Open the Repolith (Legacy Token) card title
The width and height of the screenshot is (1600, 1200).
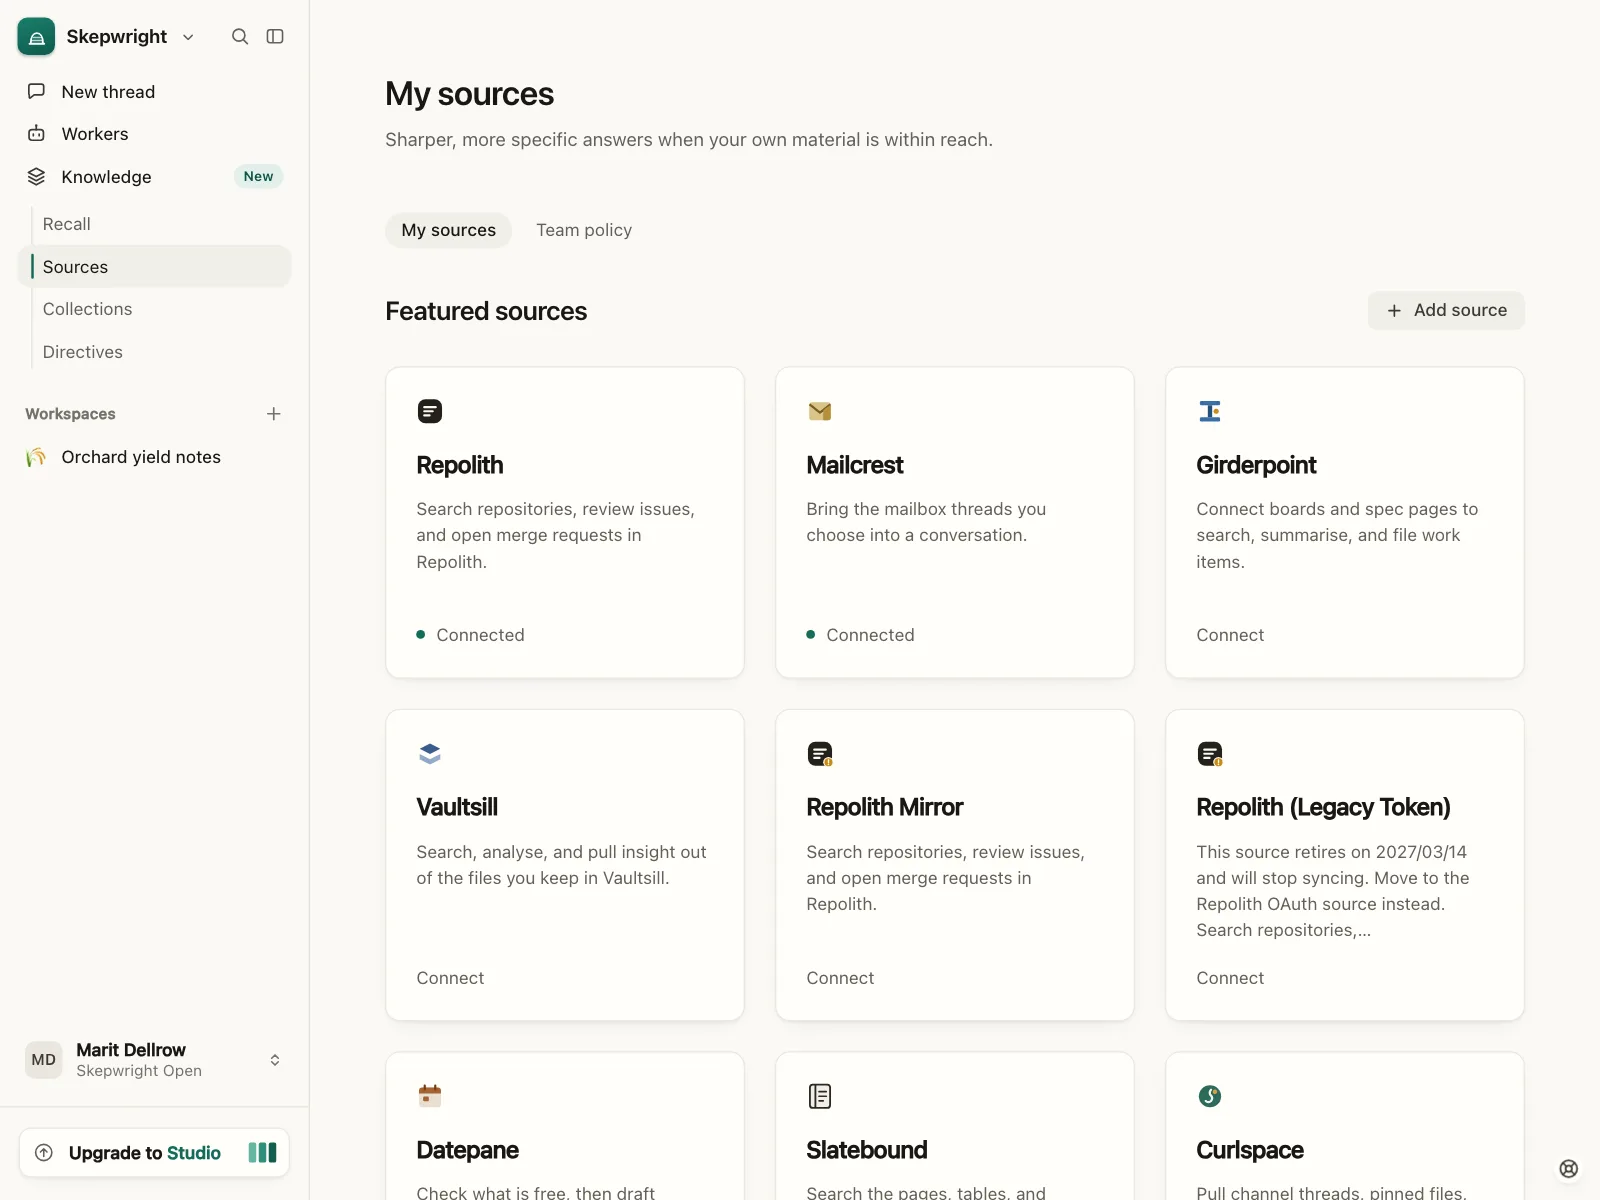(x=1323, y=807)
